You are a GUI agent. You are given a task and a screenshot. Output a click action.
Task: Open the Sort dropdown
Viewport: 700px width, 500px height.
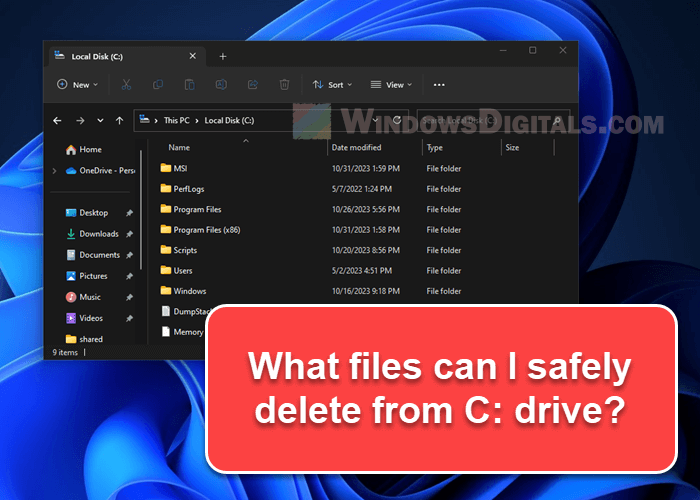333,85
